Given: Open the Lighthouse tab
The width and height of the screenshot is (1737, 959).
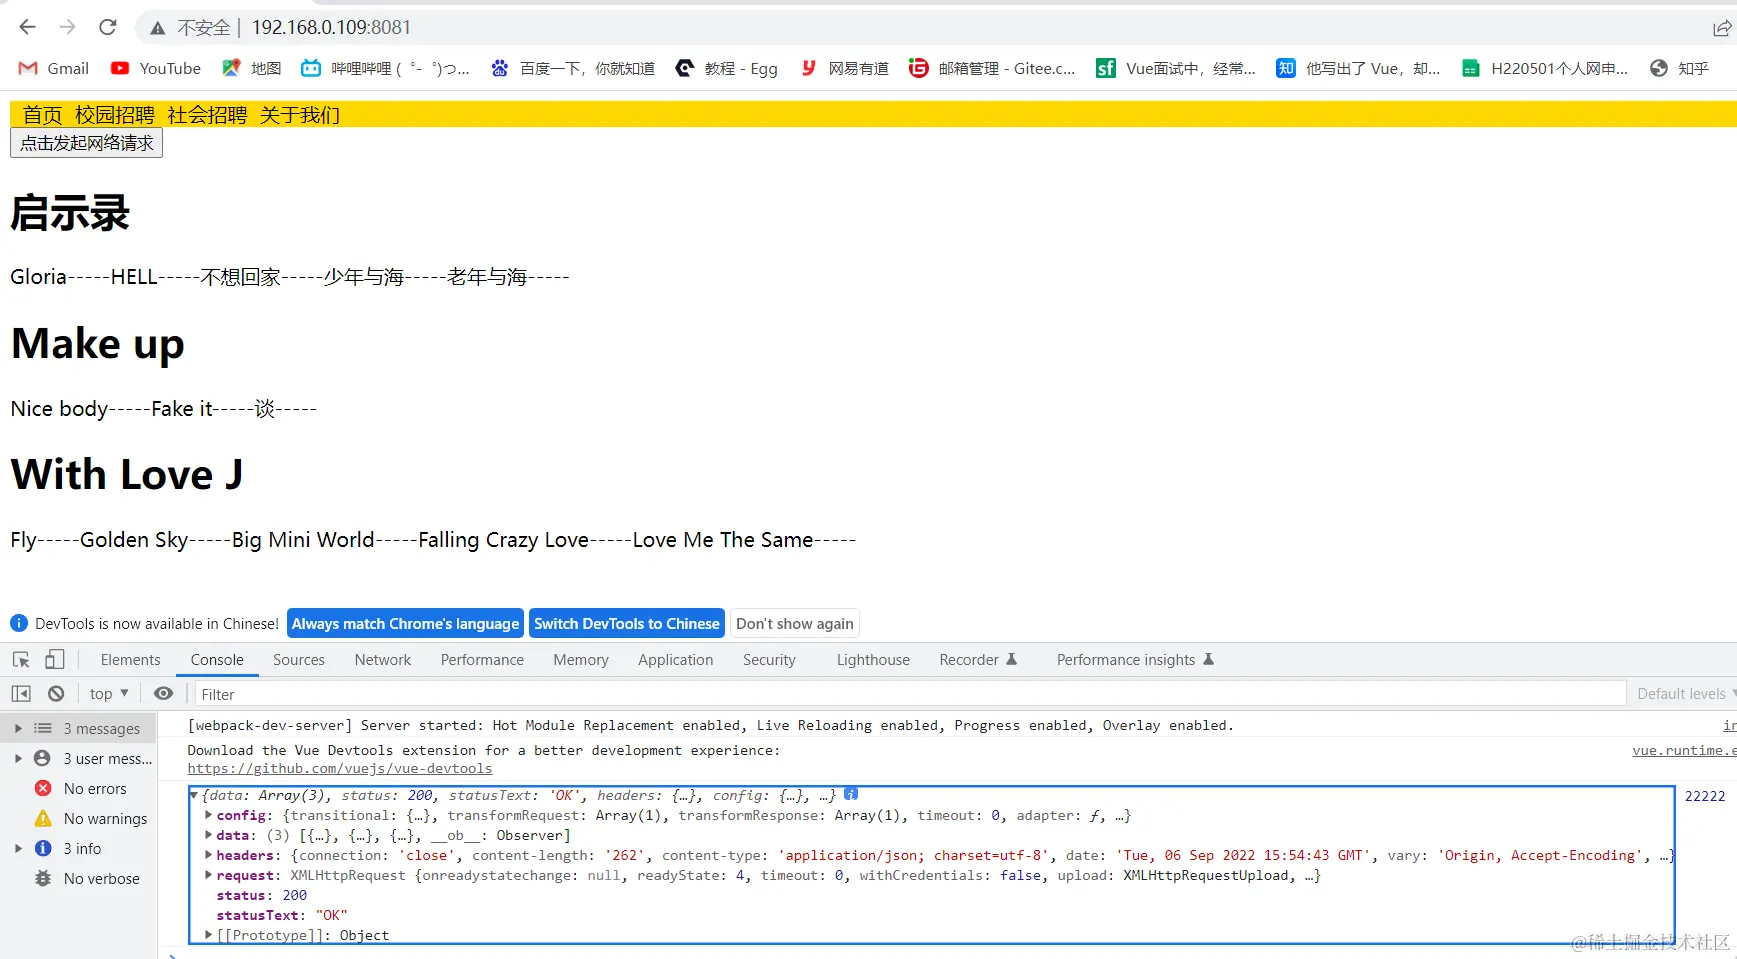Looking at the screenshot, I should point(873,660).
